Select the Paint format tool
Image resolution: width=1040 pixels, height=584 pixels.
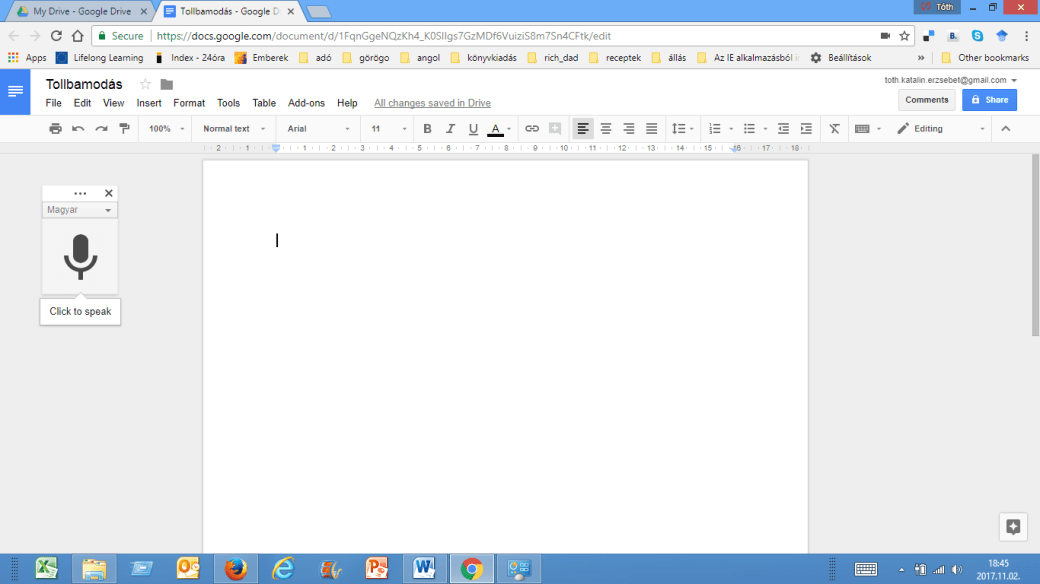coord(124,129)
